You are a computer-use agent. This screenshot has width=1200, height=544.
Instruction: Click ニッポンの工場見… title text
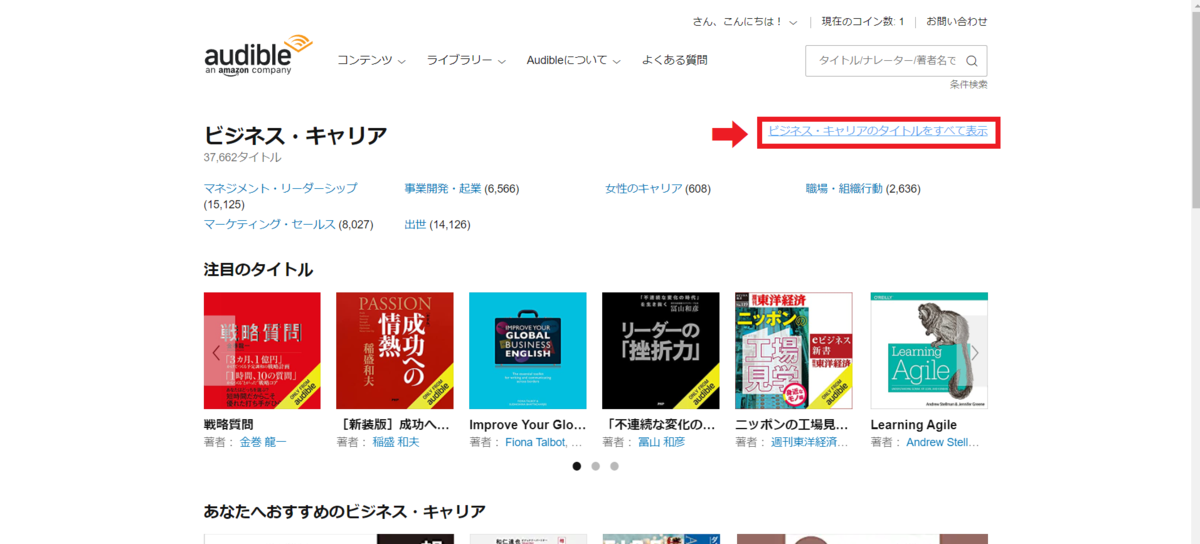coord(792,424)
